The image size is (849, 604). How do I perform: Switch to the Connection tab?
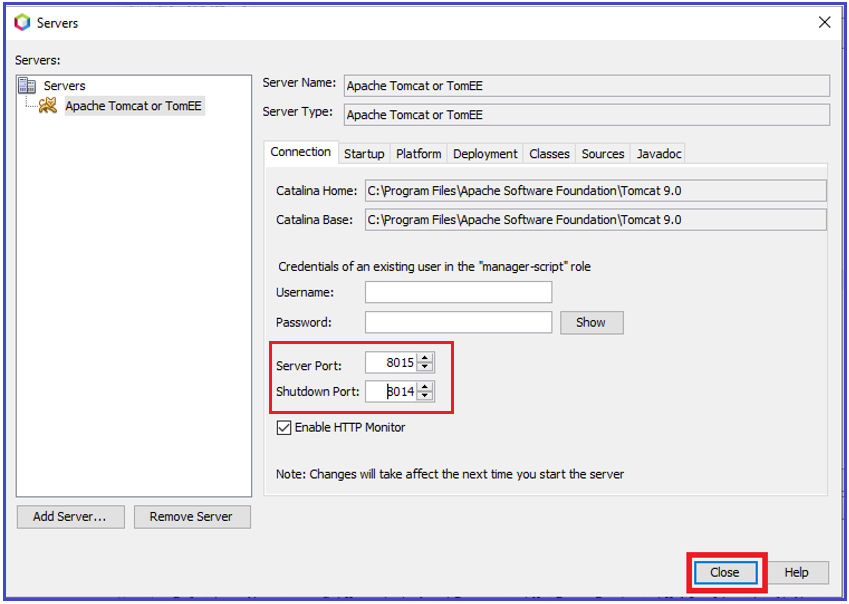point(301,152)
